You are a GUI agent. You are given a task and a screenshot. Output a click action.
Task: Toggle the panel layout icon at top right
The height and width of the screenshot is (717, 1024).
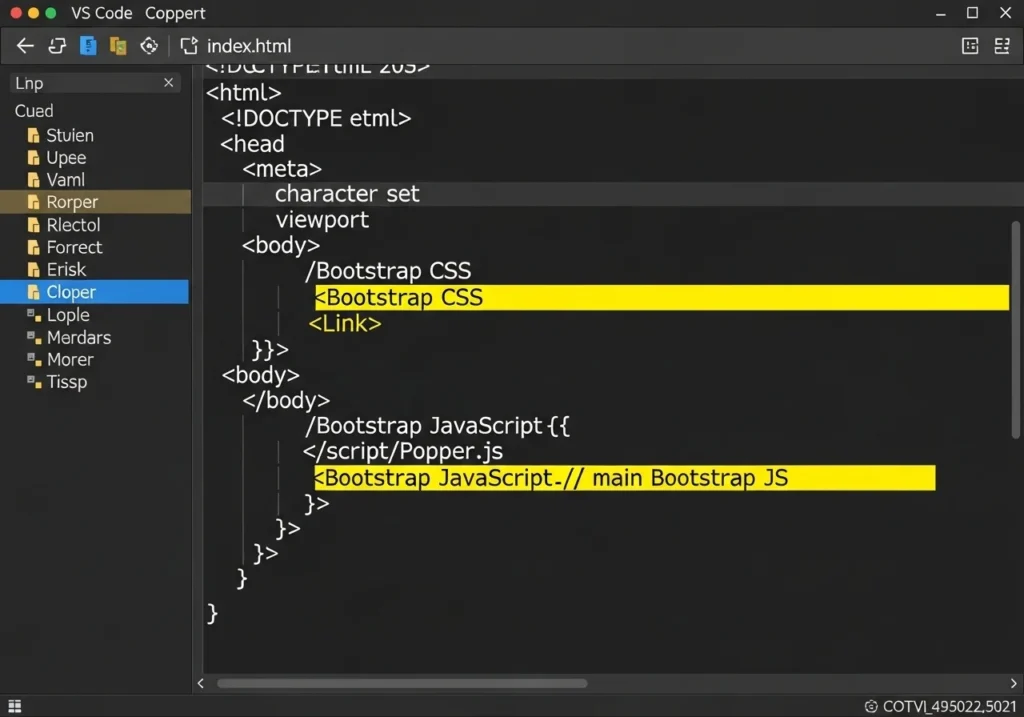[x=969, y=46]
